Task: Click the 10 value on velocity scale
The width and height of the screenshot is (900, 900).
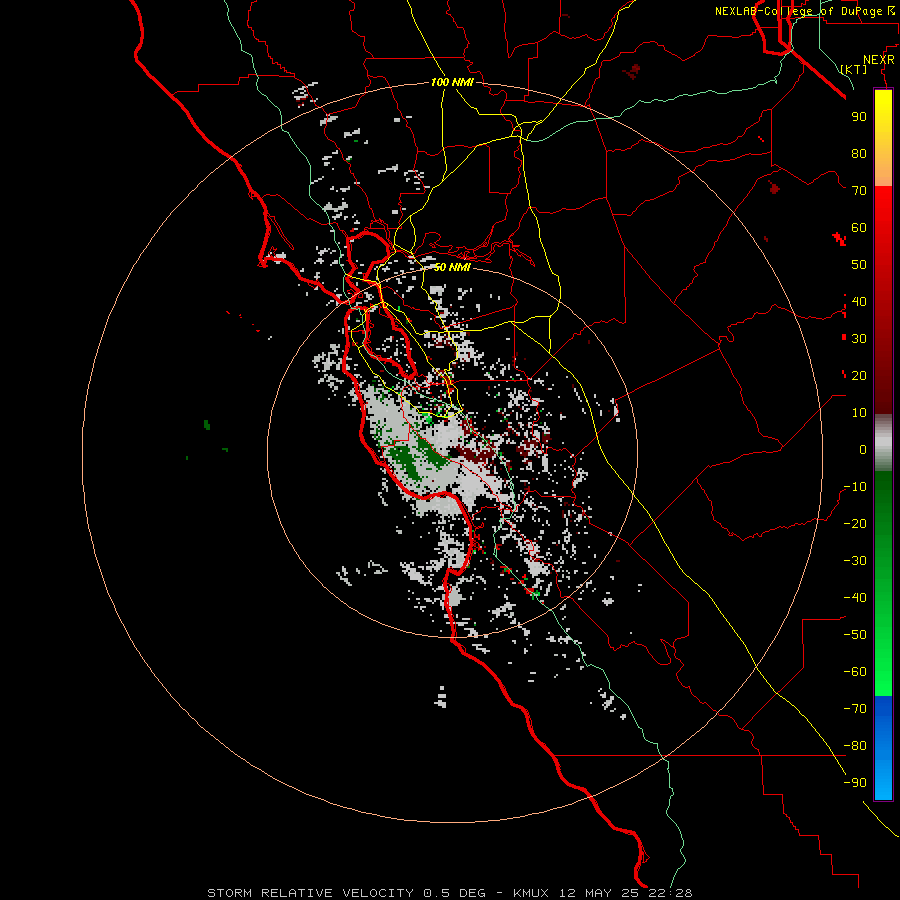Action: [x=859, y=413]
